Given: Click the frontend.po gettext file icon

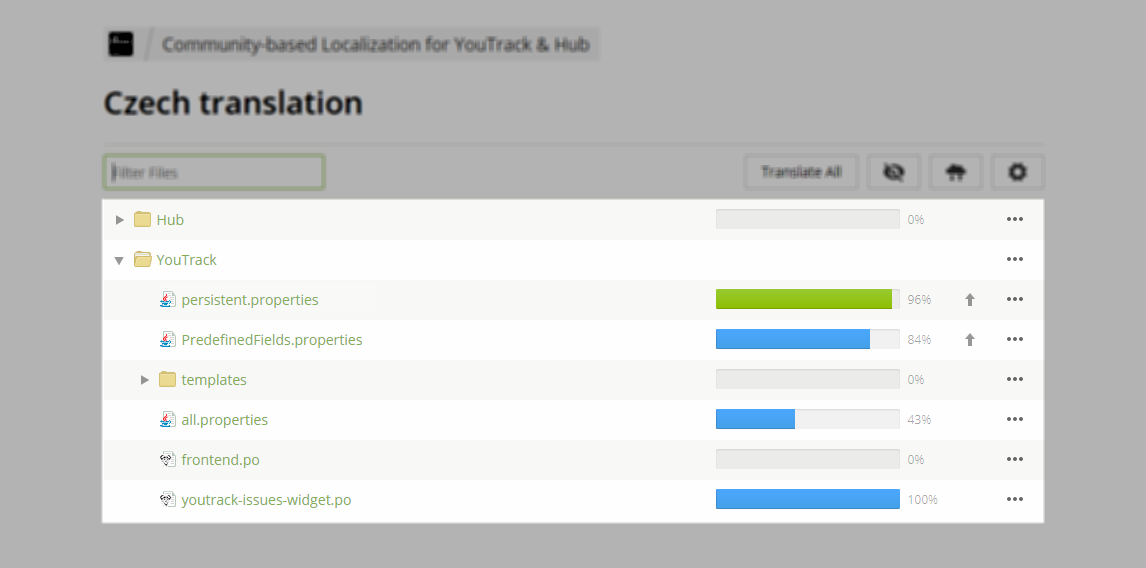Looking at the screenshot, I should (167, 459).
